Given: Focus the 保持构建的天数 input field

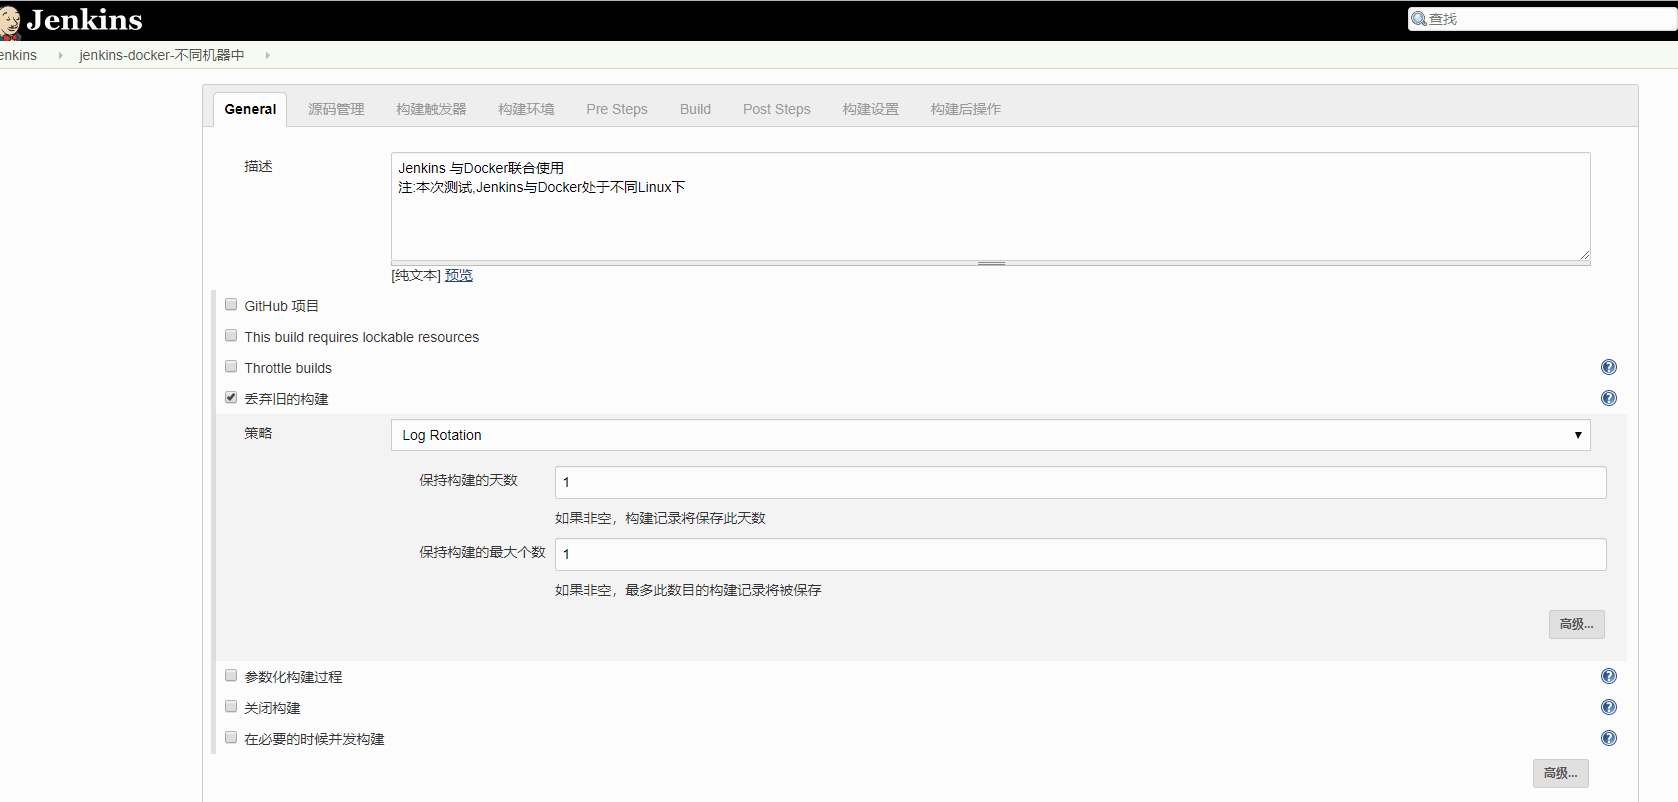Looking at the screenshot, I should pos(1081,482).
